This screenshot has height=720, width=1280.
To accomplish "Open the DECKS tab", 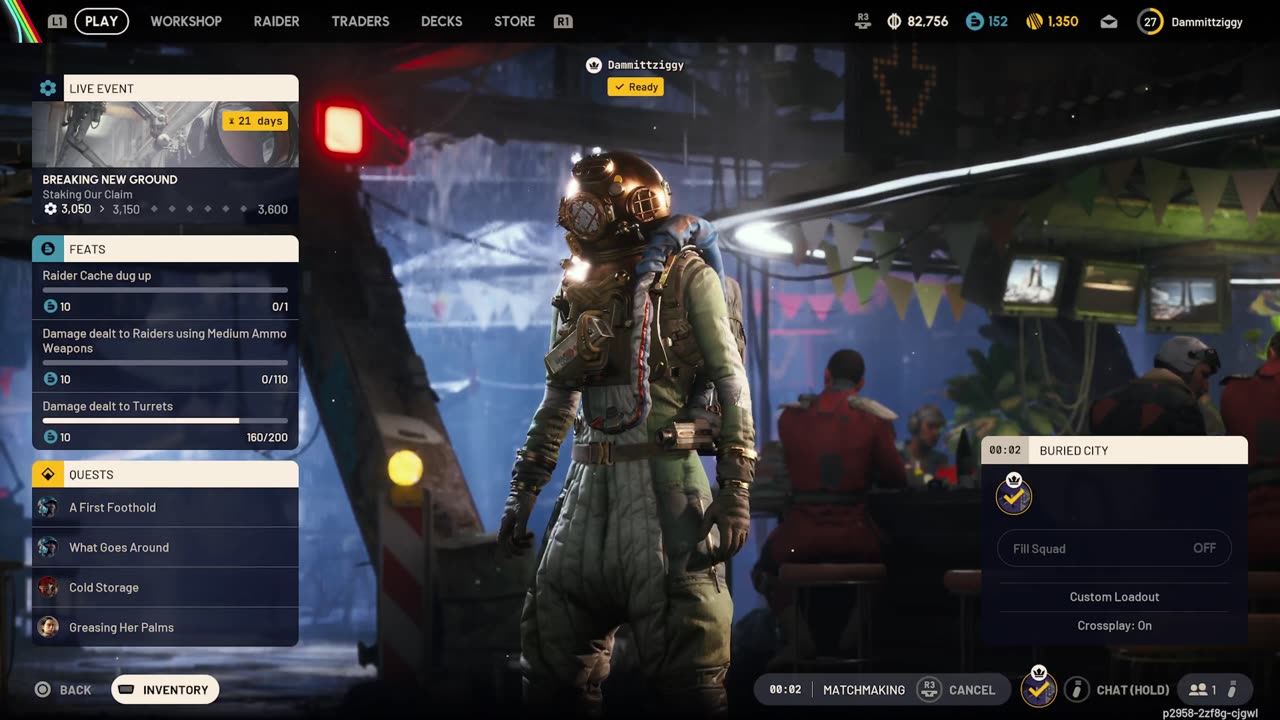I will pyautogui.click(x=441, y=21).
